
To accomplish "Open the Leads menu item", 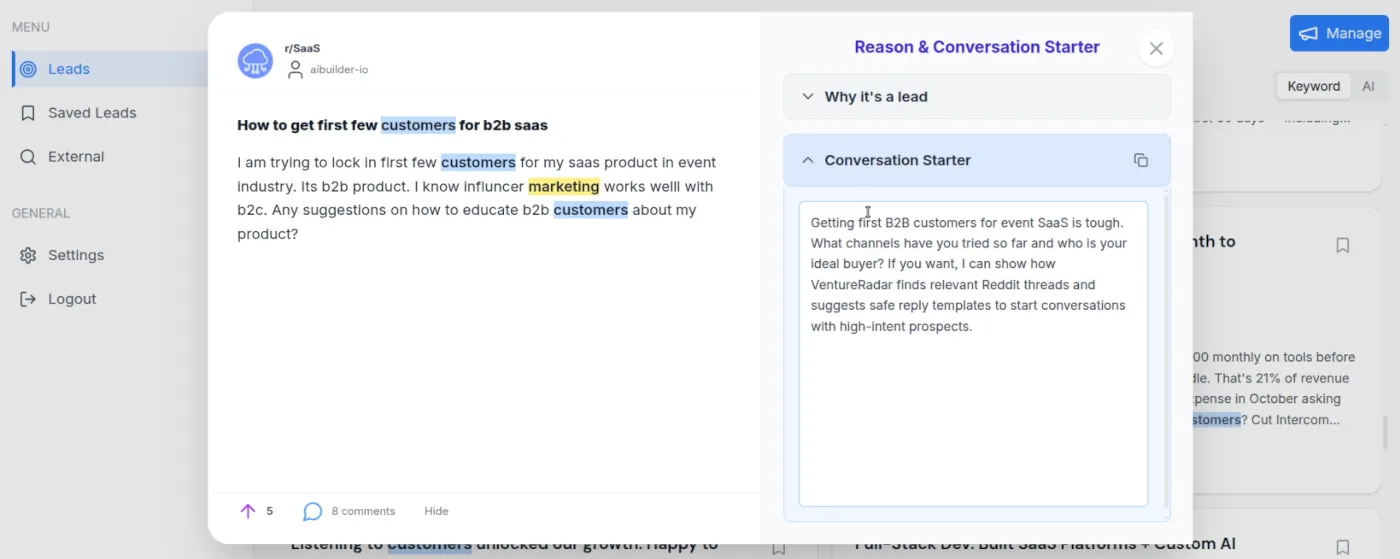I will point(110,69).
